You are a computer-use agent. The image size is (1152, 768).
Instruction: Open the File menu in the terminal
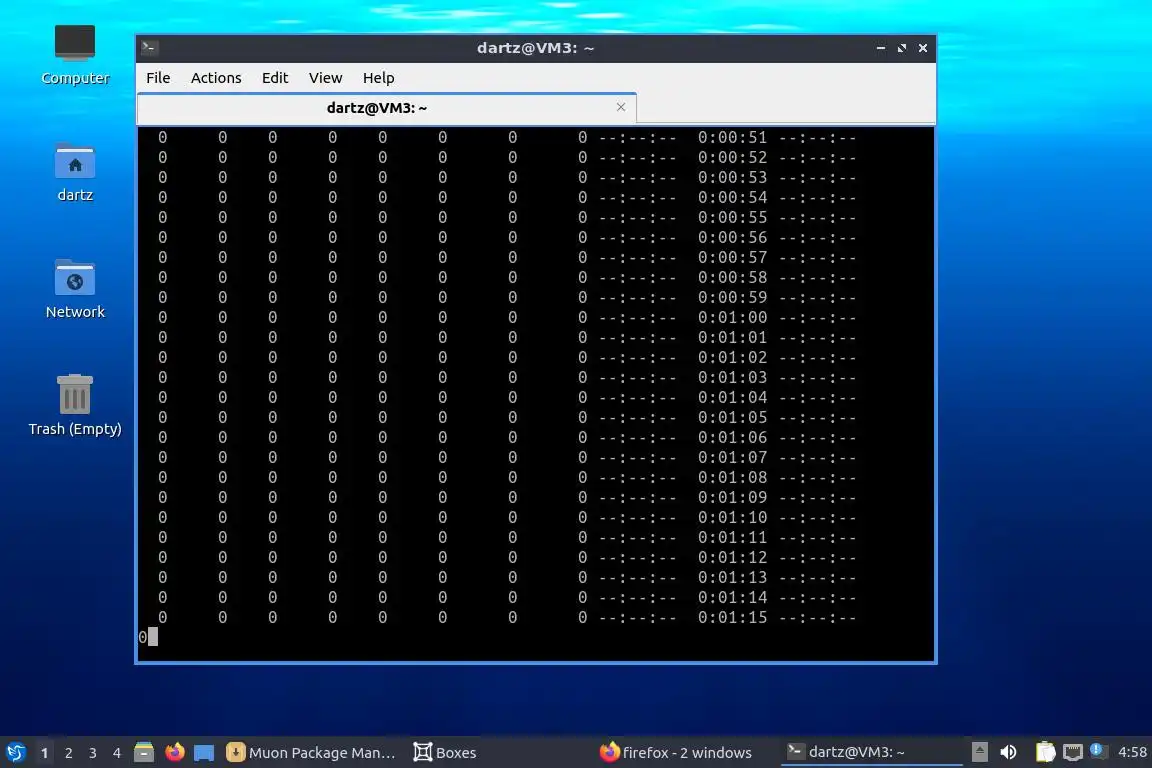click(x=158, y=78)
